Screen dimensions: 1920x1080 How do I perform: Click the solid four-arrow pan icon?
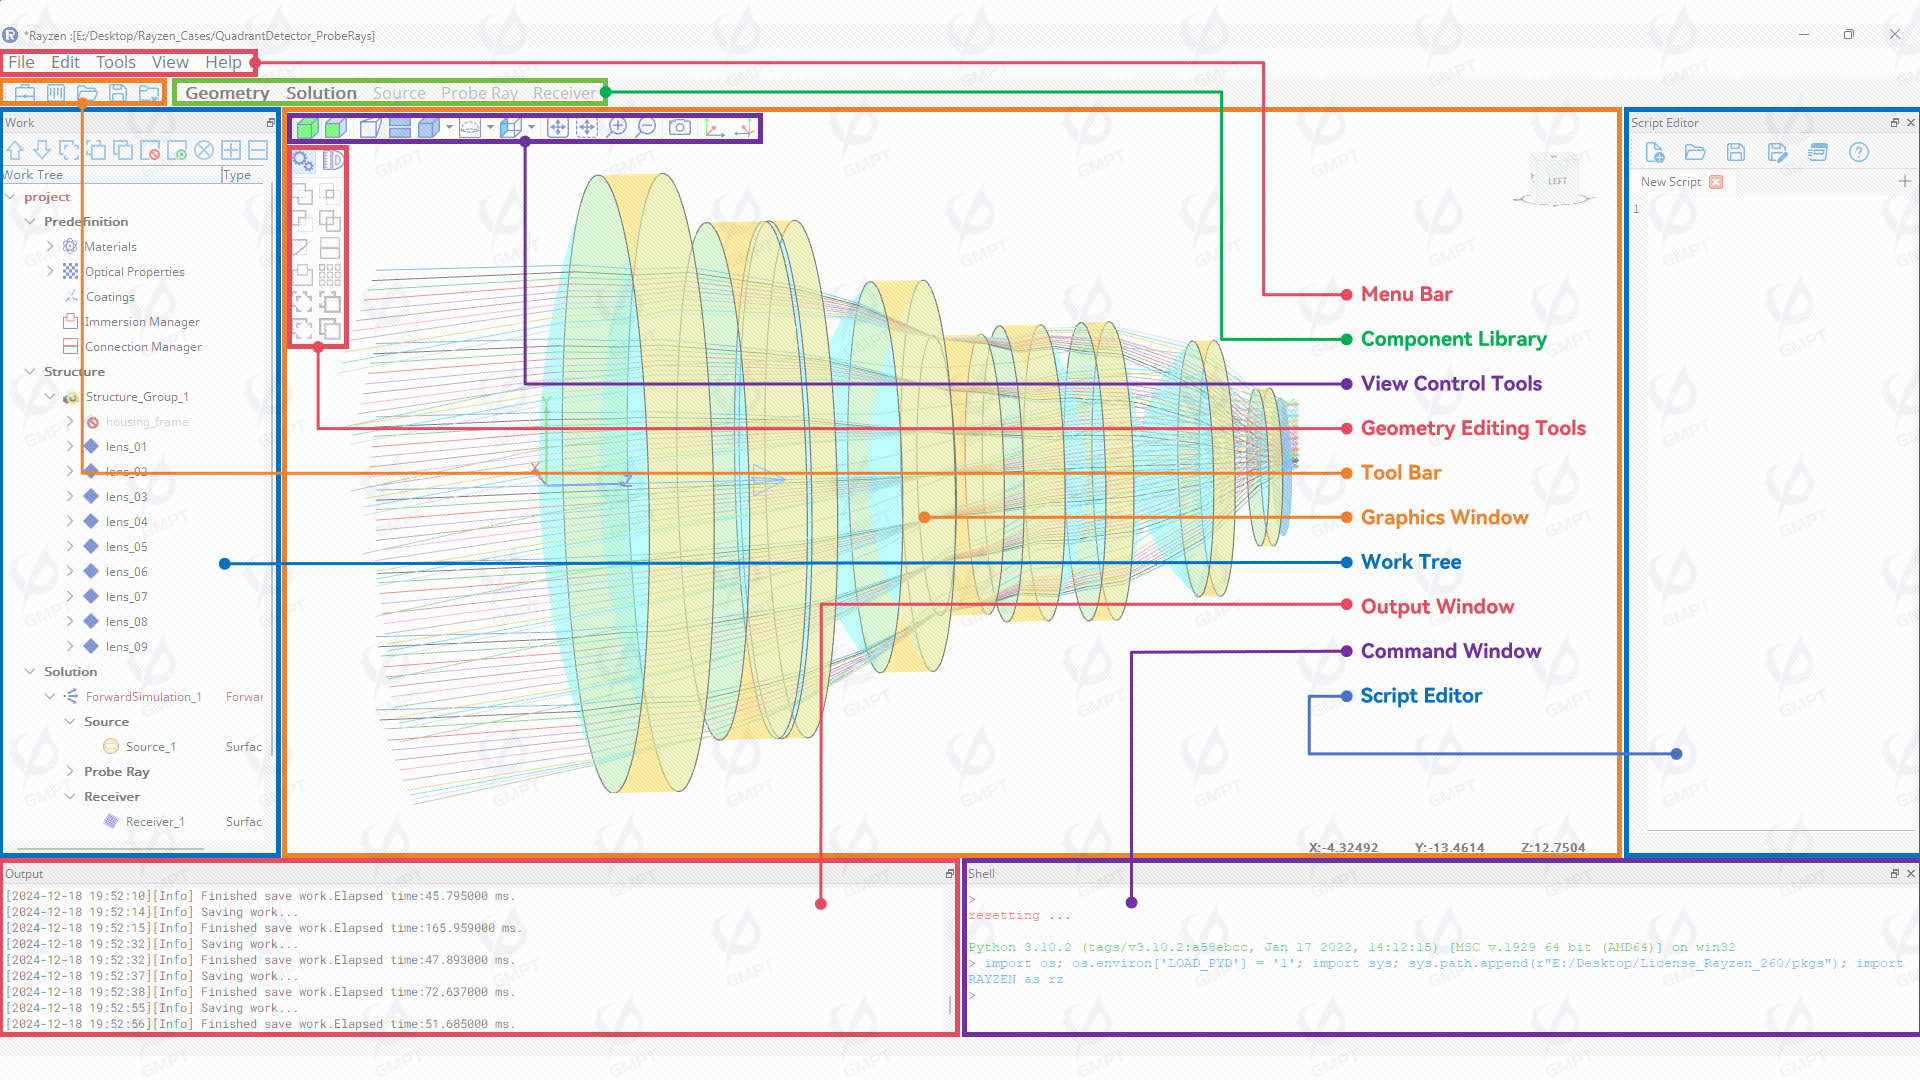point(558,127)
